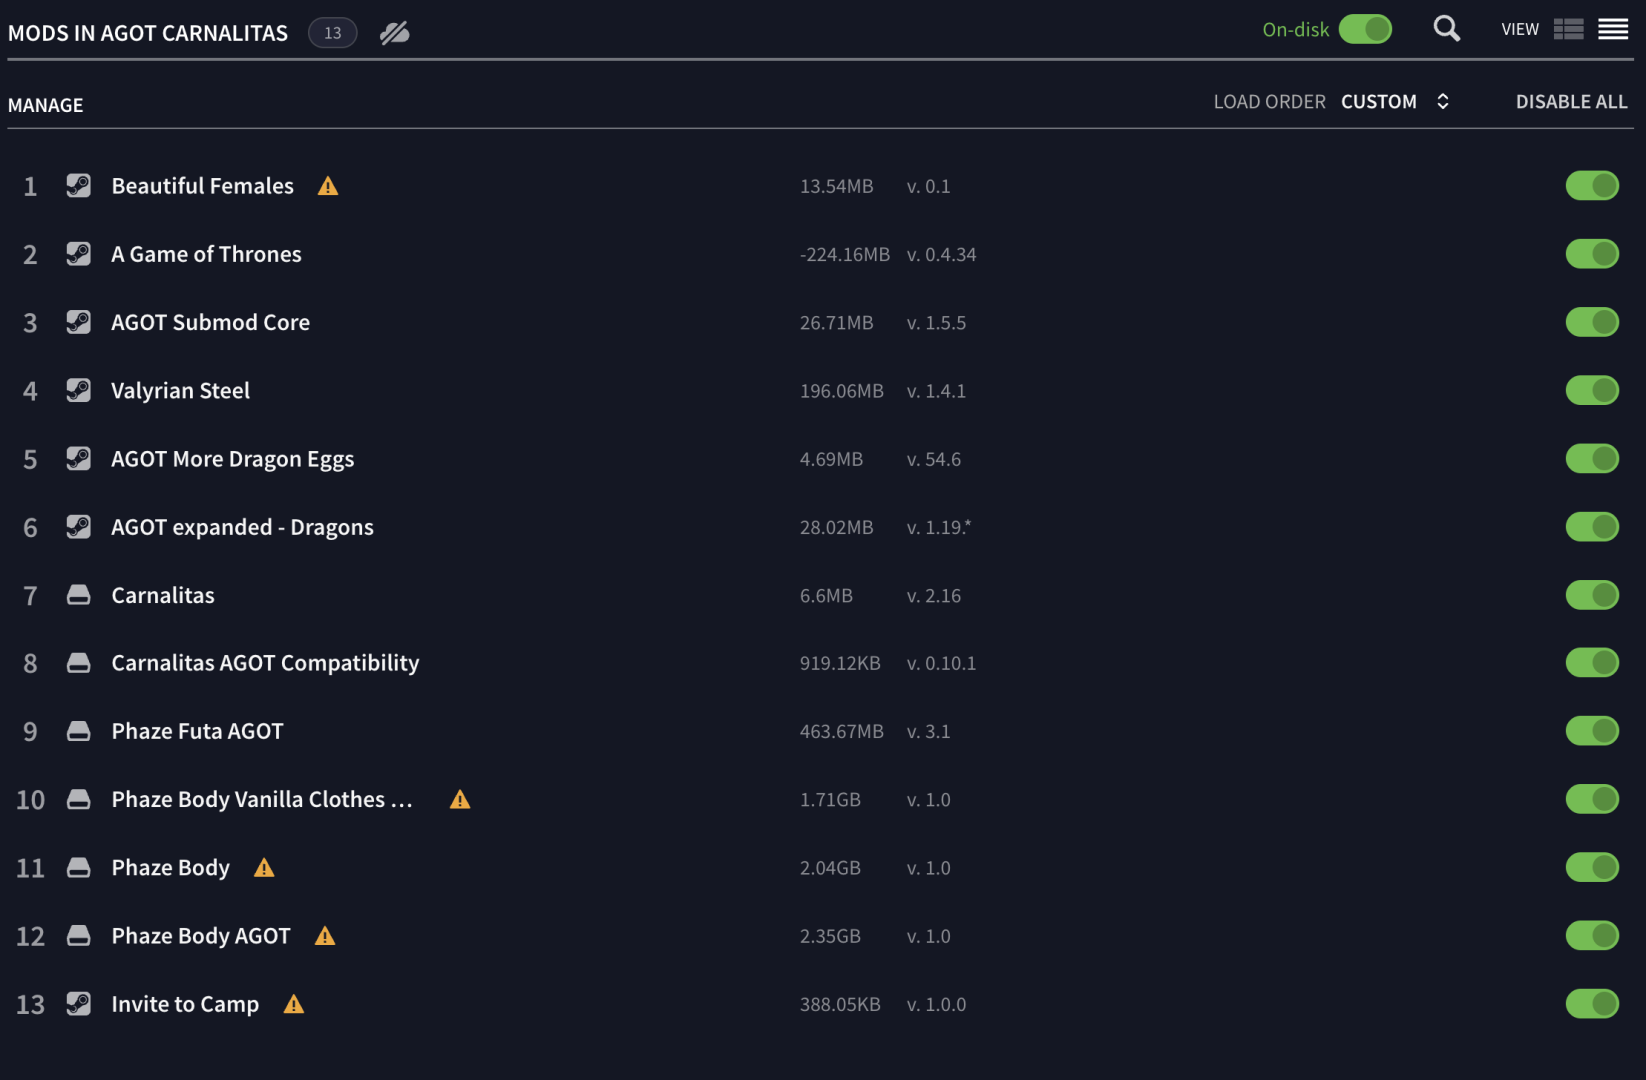Click the Steam icon beside AGOT More Dragon Eggs
This screenshot has width=1646, height=1080.
[78, 459]
